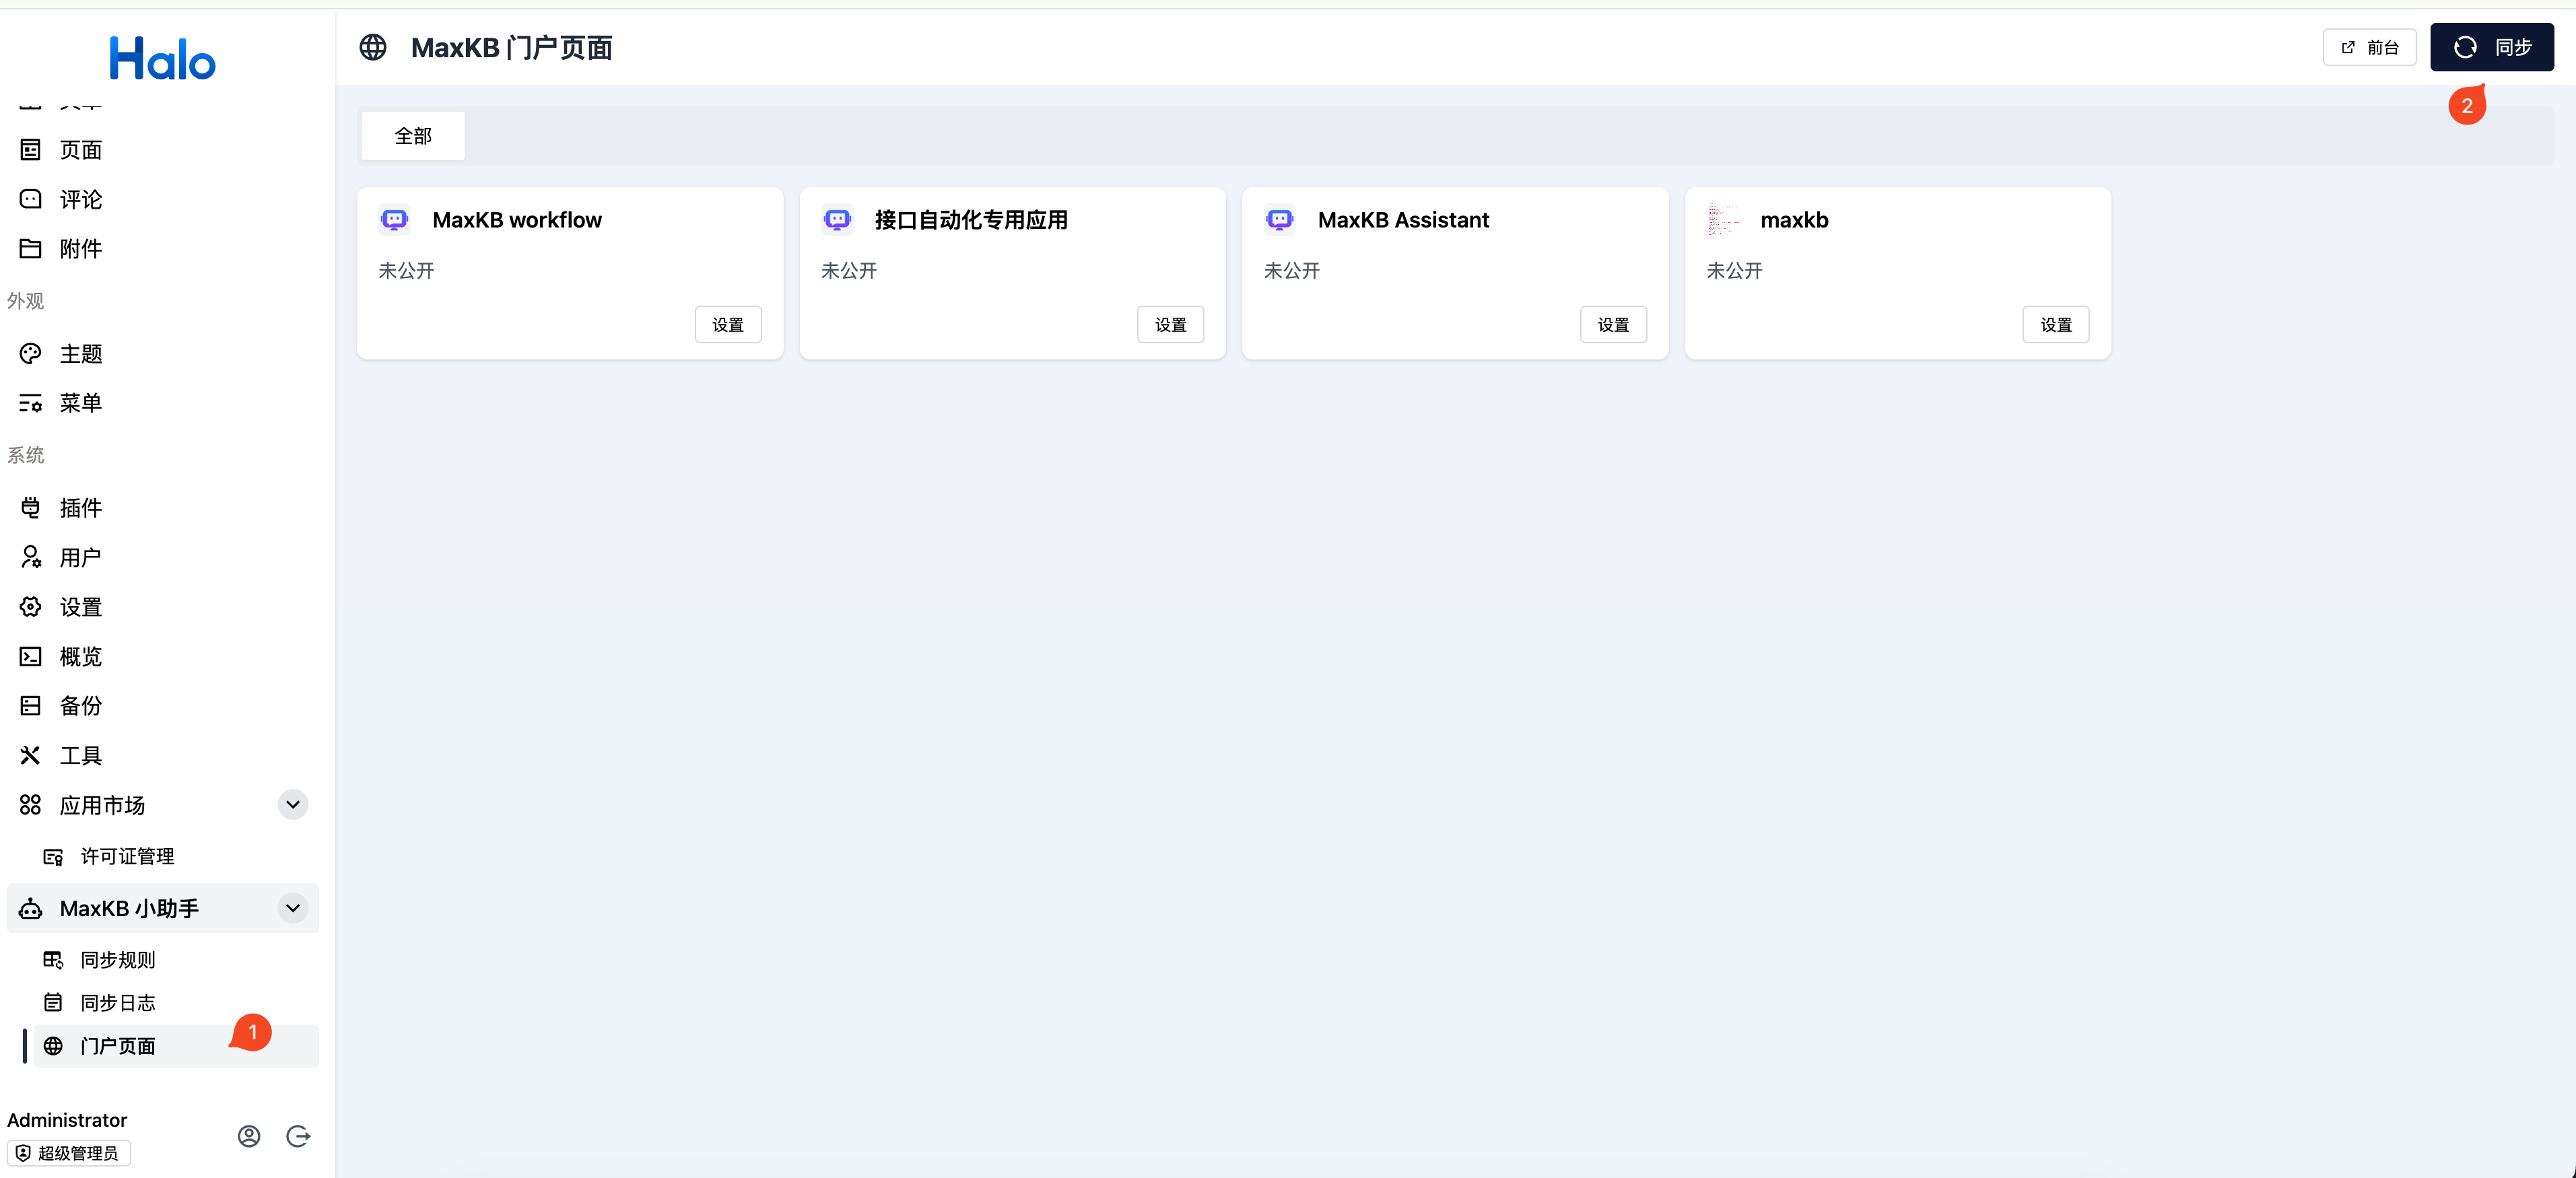Click the 前台 frontend button
2576x1178 pixels.
pos(2369,47)
